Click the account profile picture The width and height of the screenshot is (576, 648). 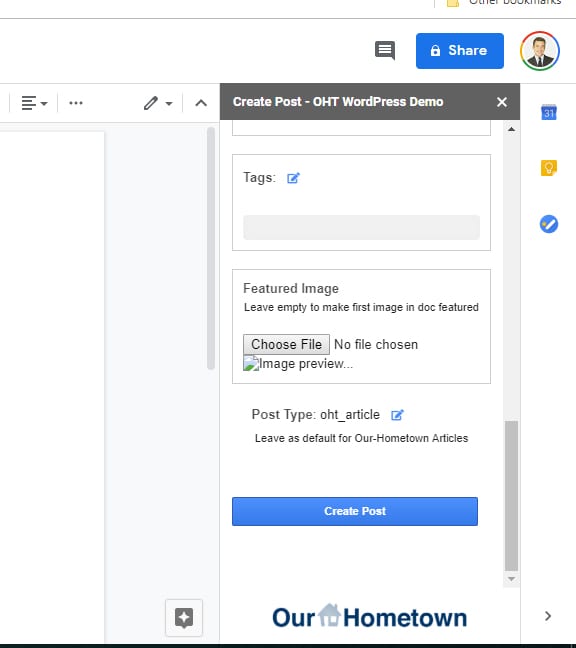click(x=540, y=51)
